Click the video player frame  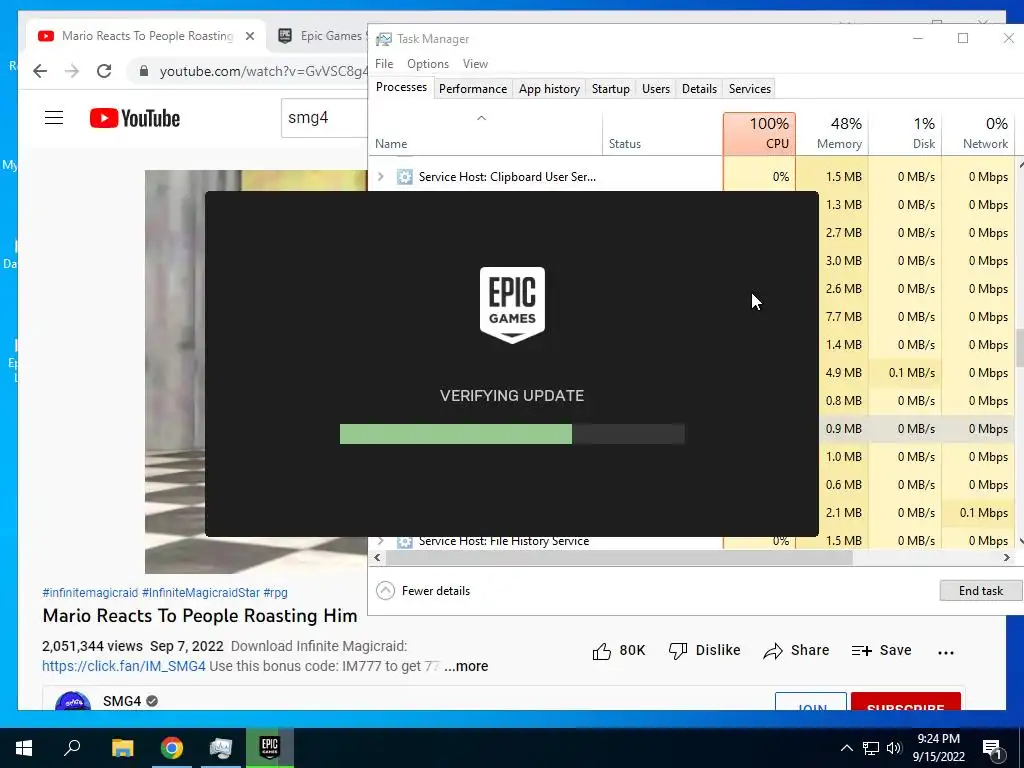175,372
